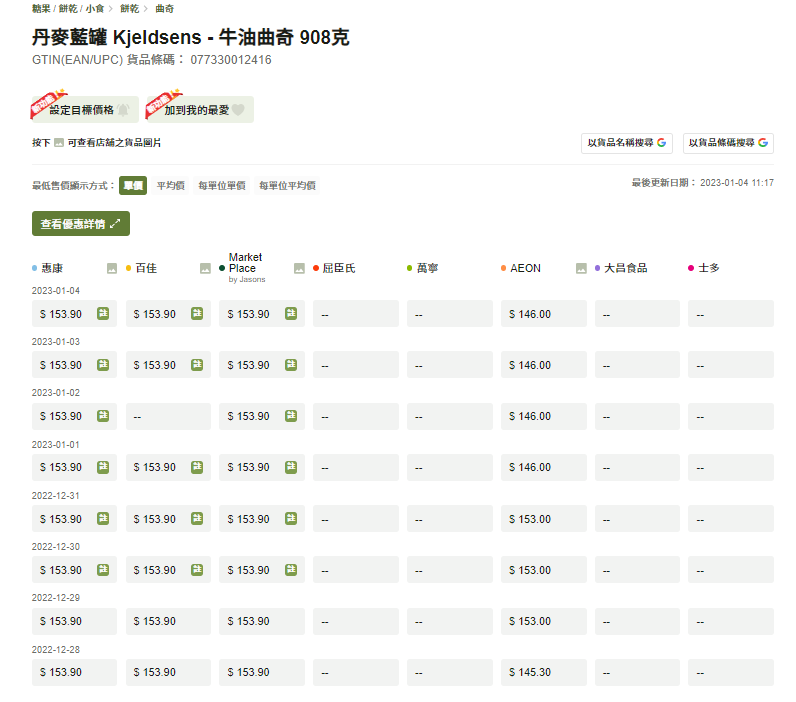Open the 曲奇 breadcrumb link
The width and height of the screenshot is (796, 702).
click(x=164, y=9)
